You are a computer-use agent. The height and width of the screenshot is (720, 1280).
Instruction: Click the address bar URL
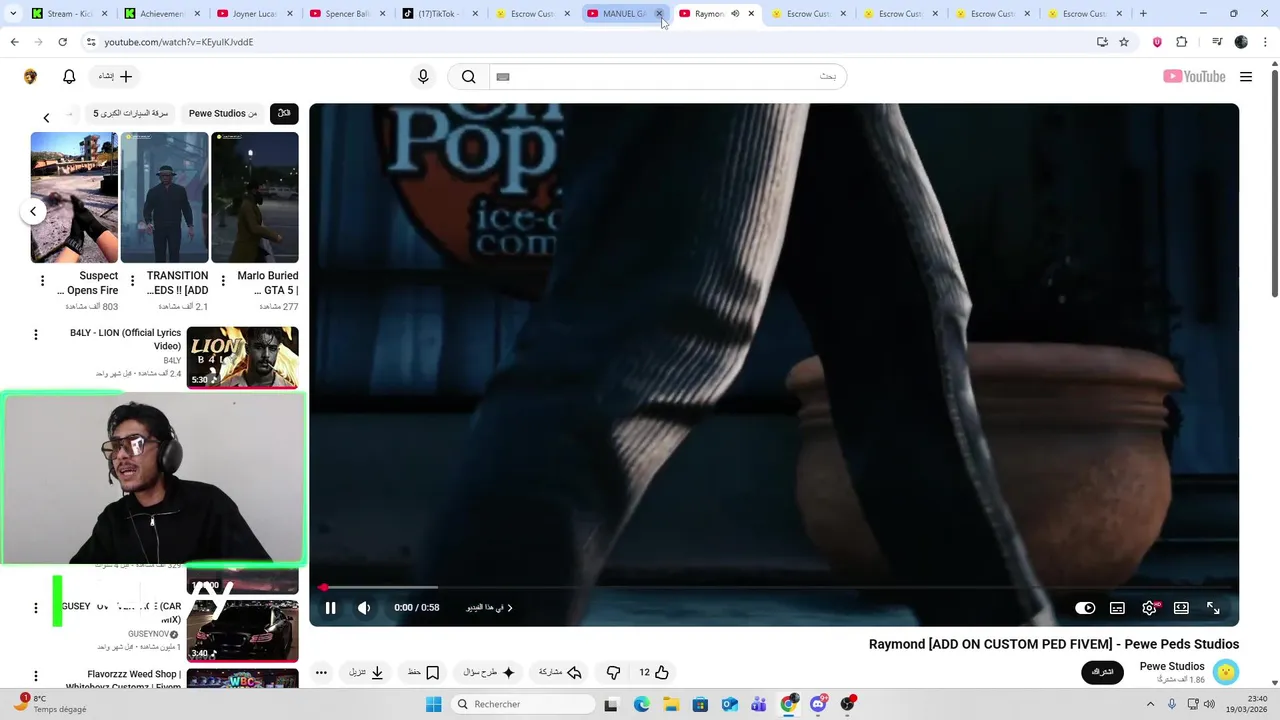(x=178, y=42)
